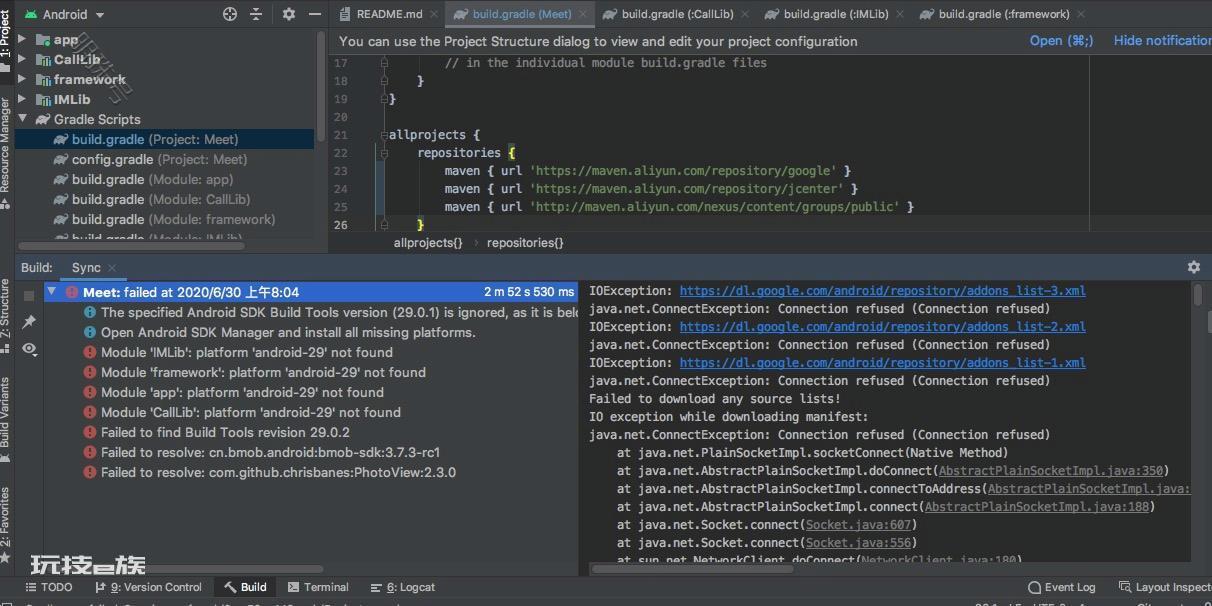Open the Build Variants side tab
Image resolution: width=1212 pixels, height=606 pixels.
(6, 420)
